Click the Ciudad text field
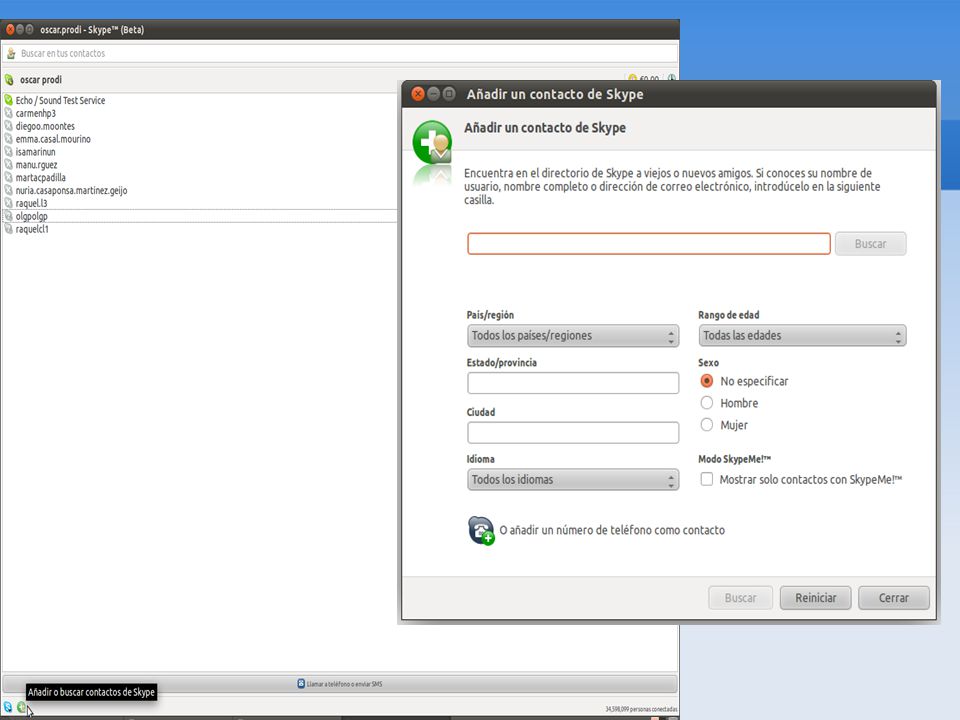 tap(573, 433)
